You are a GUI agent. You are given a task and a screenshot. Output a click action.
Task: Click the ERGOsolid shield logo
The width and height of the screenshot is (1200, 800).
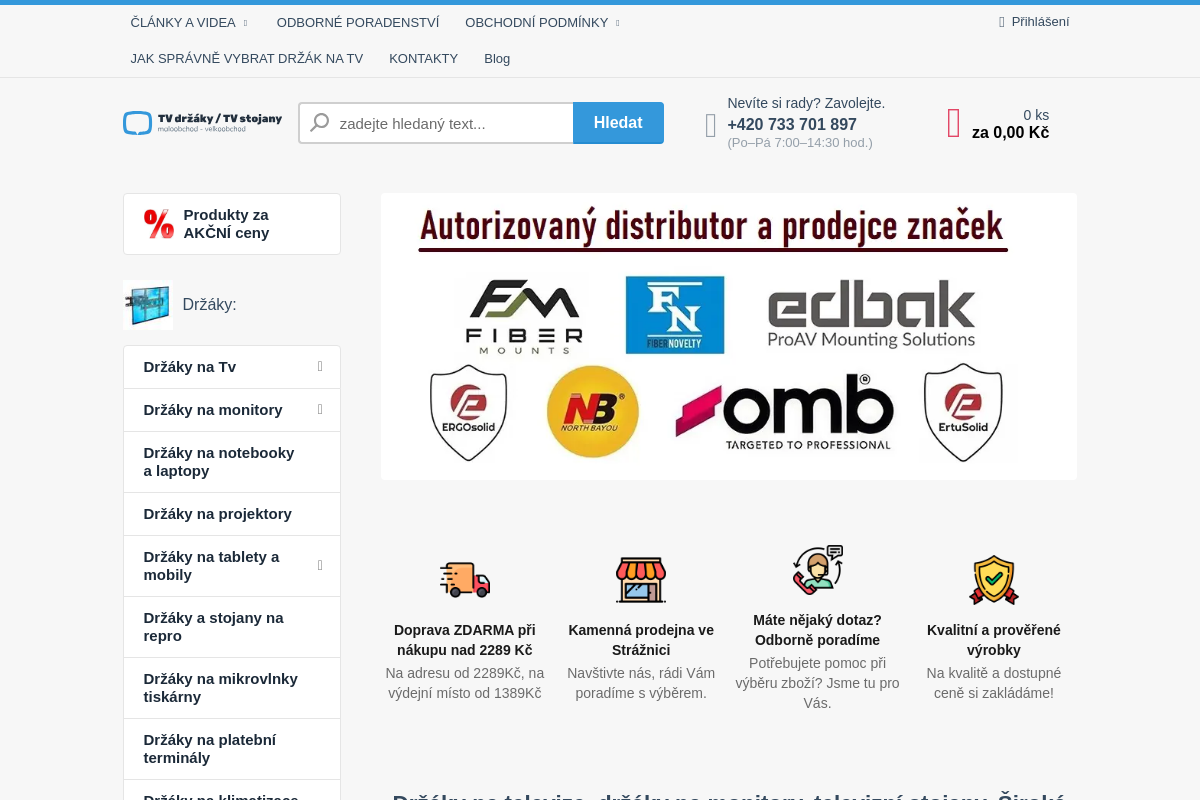point(469,413)
